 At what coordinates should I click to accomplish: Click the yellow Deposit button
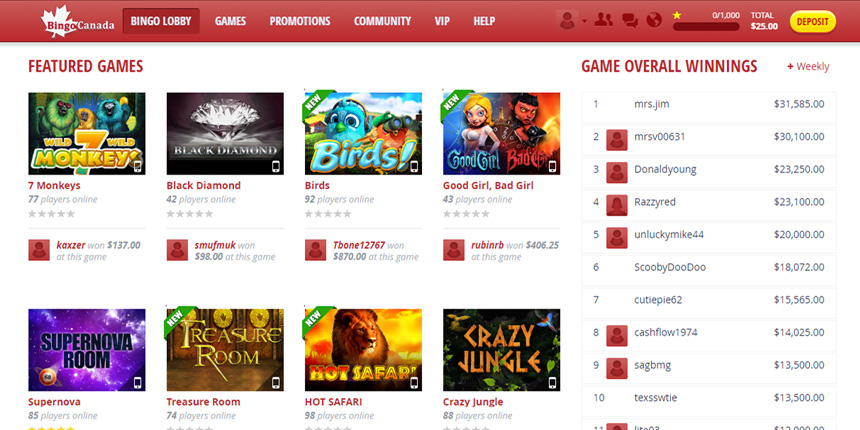coord(812,22)
